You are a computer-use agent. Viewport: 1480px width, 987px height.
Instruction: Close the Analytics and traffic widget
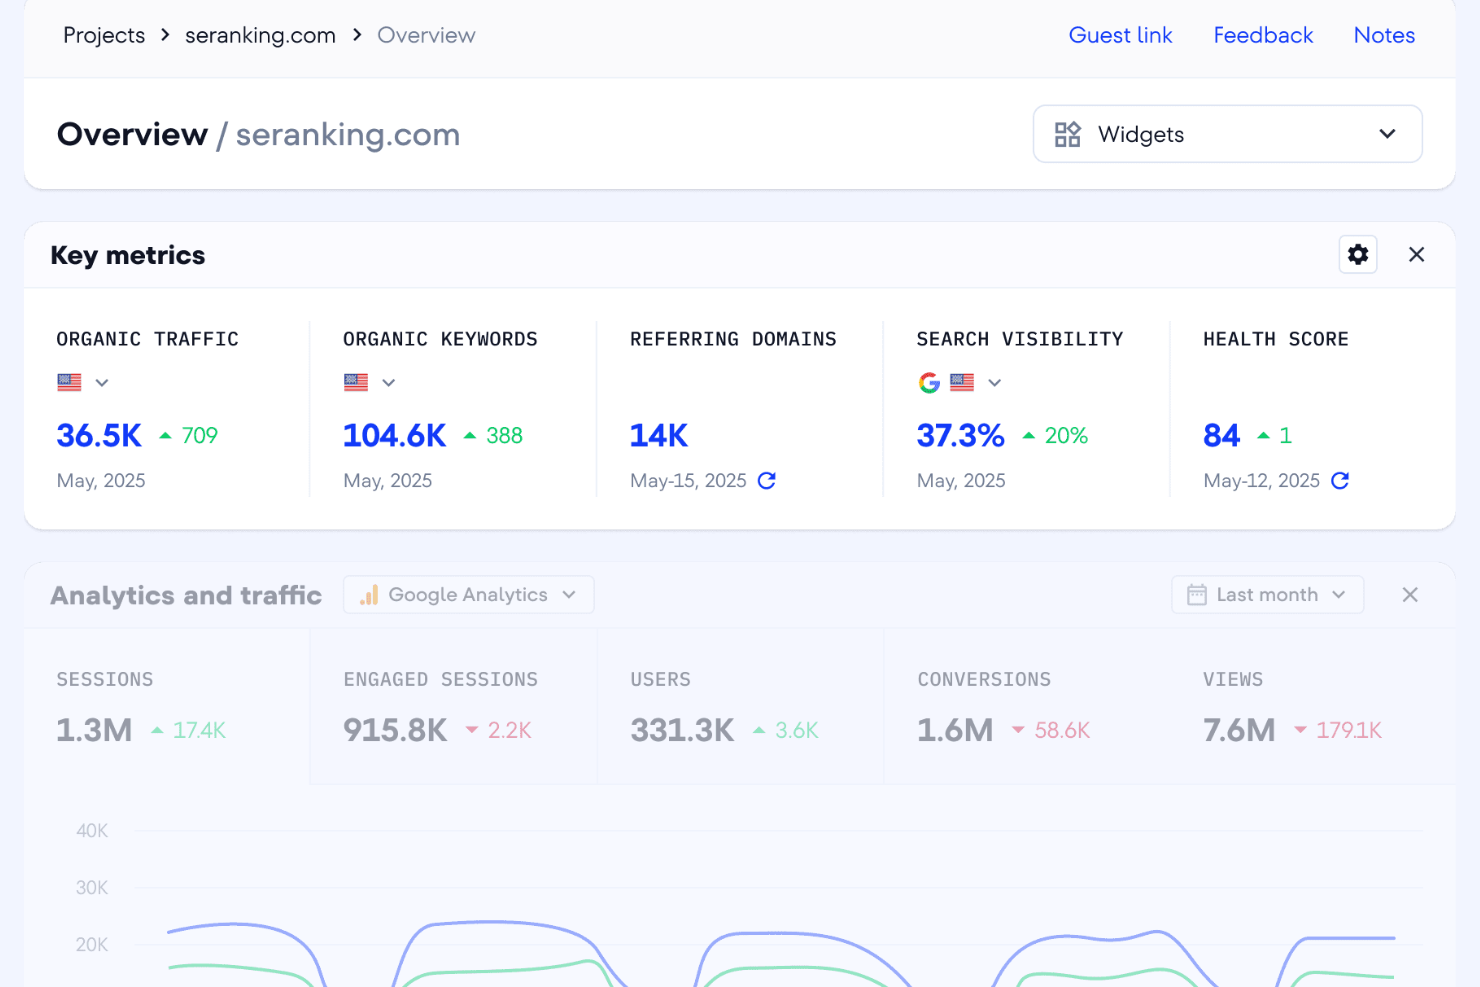[x=1410, y=594]
